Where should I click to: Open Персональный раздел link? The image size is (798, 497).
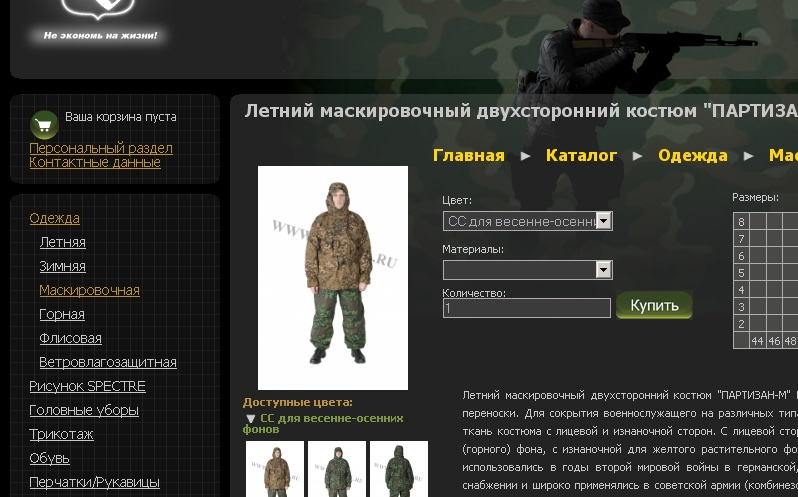tap(101, 148)
